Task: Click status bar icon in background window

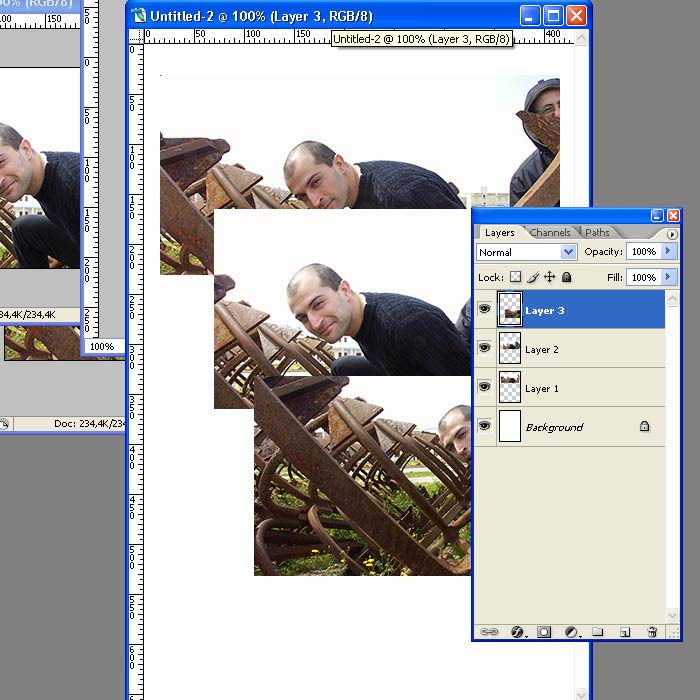Action: coord(4,424)
